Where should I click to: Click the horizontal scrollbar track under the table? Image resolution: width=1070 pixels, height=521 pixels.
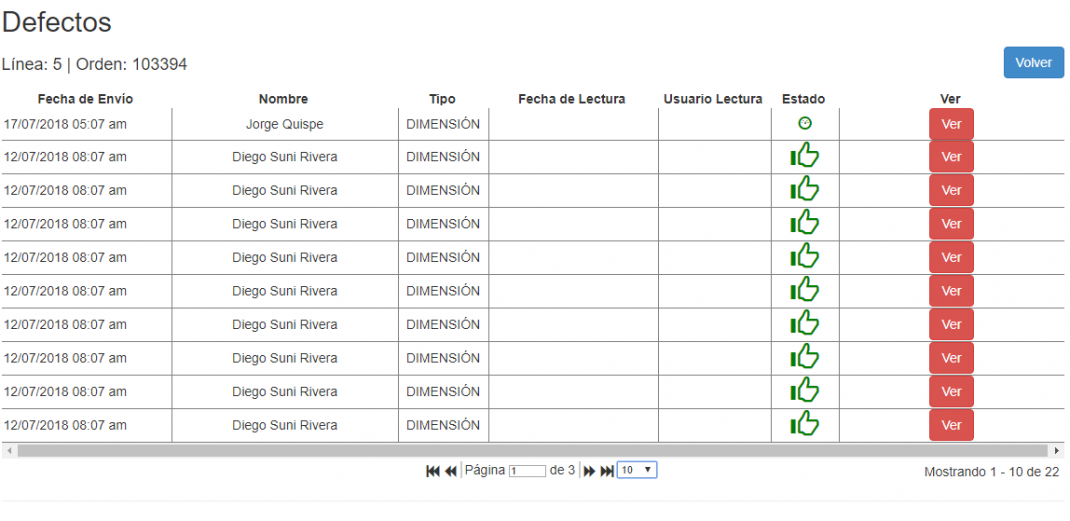530,451
